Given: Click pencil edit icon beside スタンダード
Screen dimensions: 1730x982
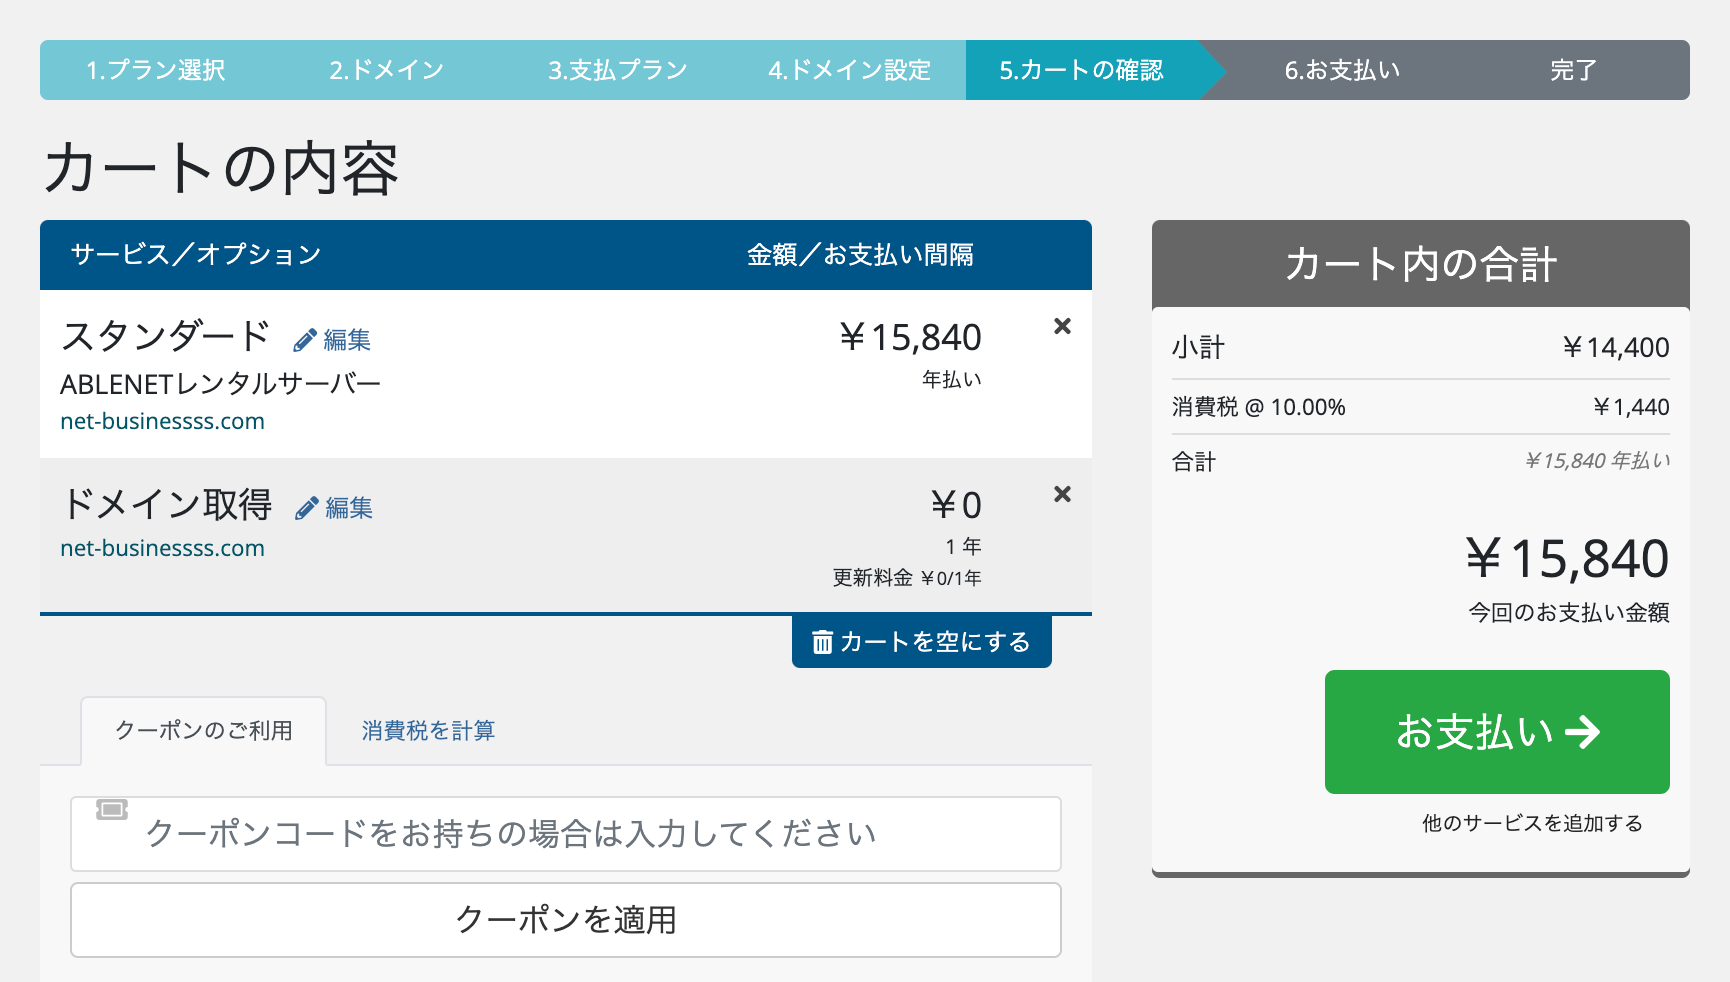Looking at the screenshot, I should (x=305, y=341).
